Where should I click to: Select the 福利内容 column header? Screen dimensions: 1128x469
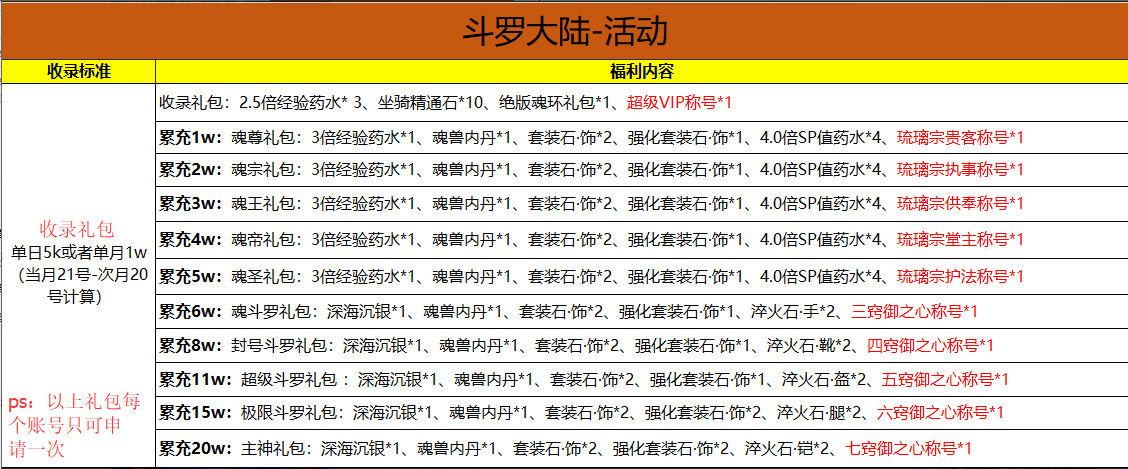(640, 71)
